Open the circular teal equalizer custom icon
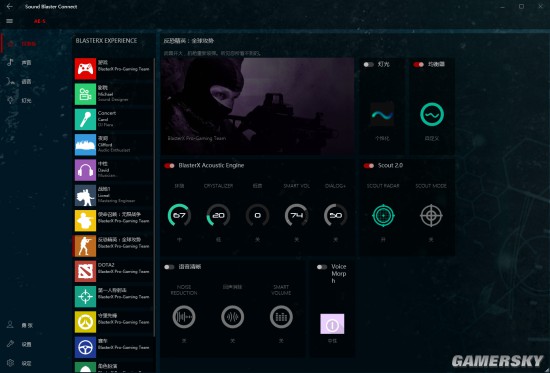Image resolution: width=550 pixels, height=373 pixels. [x=432, y=114]
